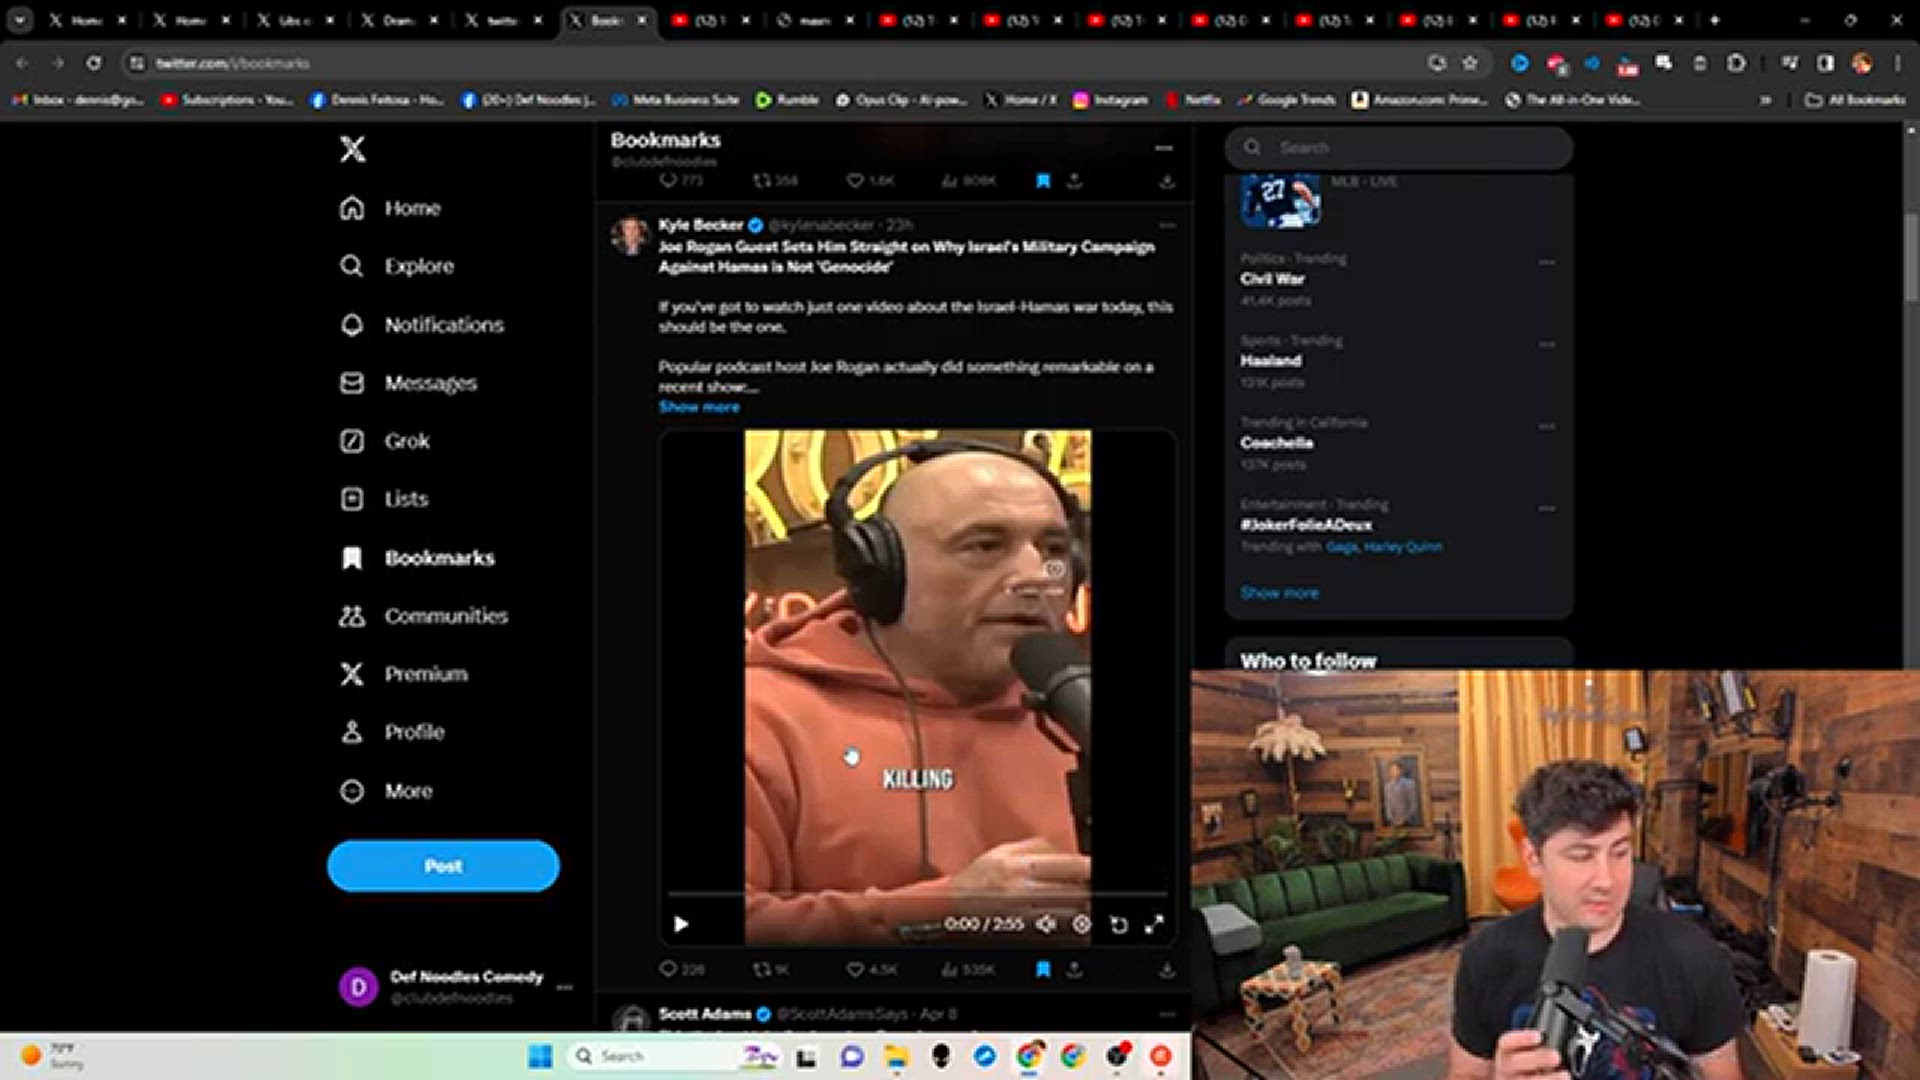Open the Windows Start menu
Image resolution: width=1920 pixels, height=1080 pixels.
540,1056
